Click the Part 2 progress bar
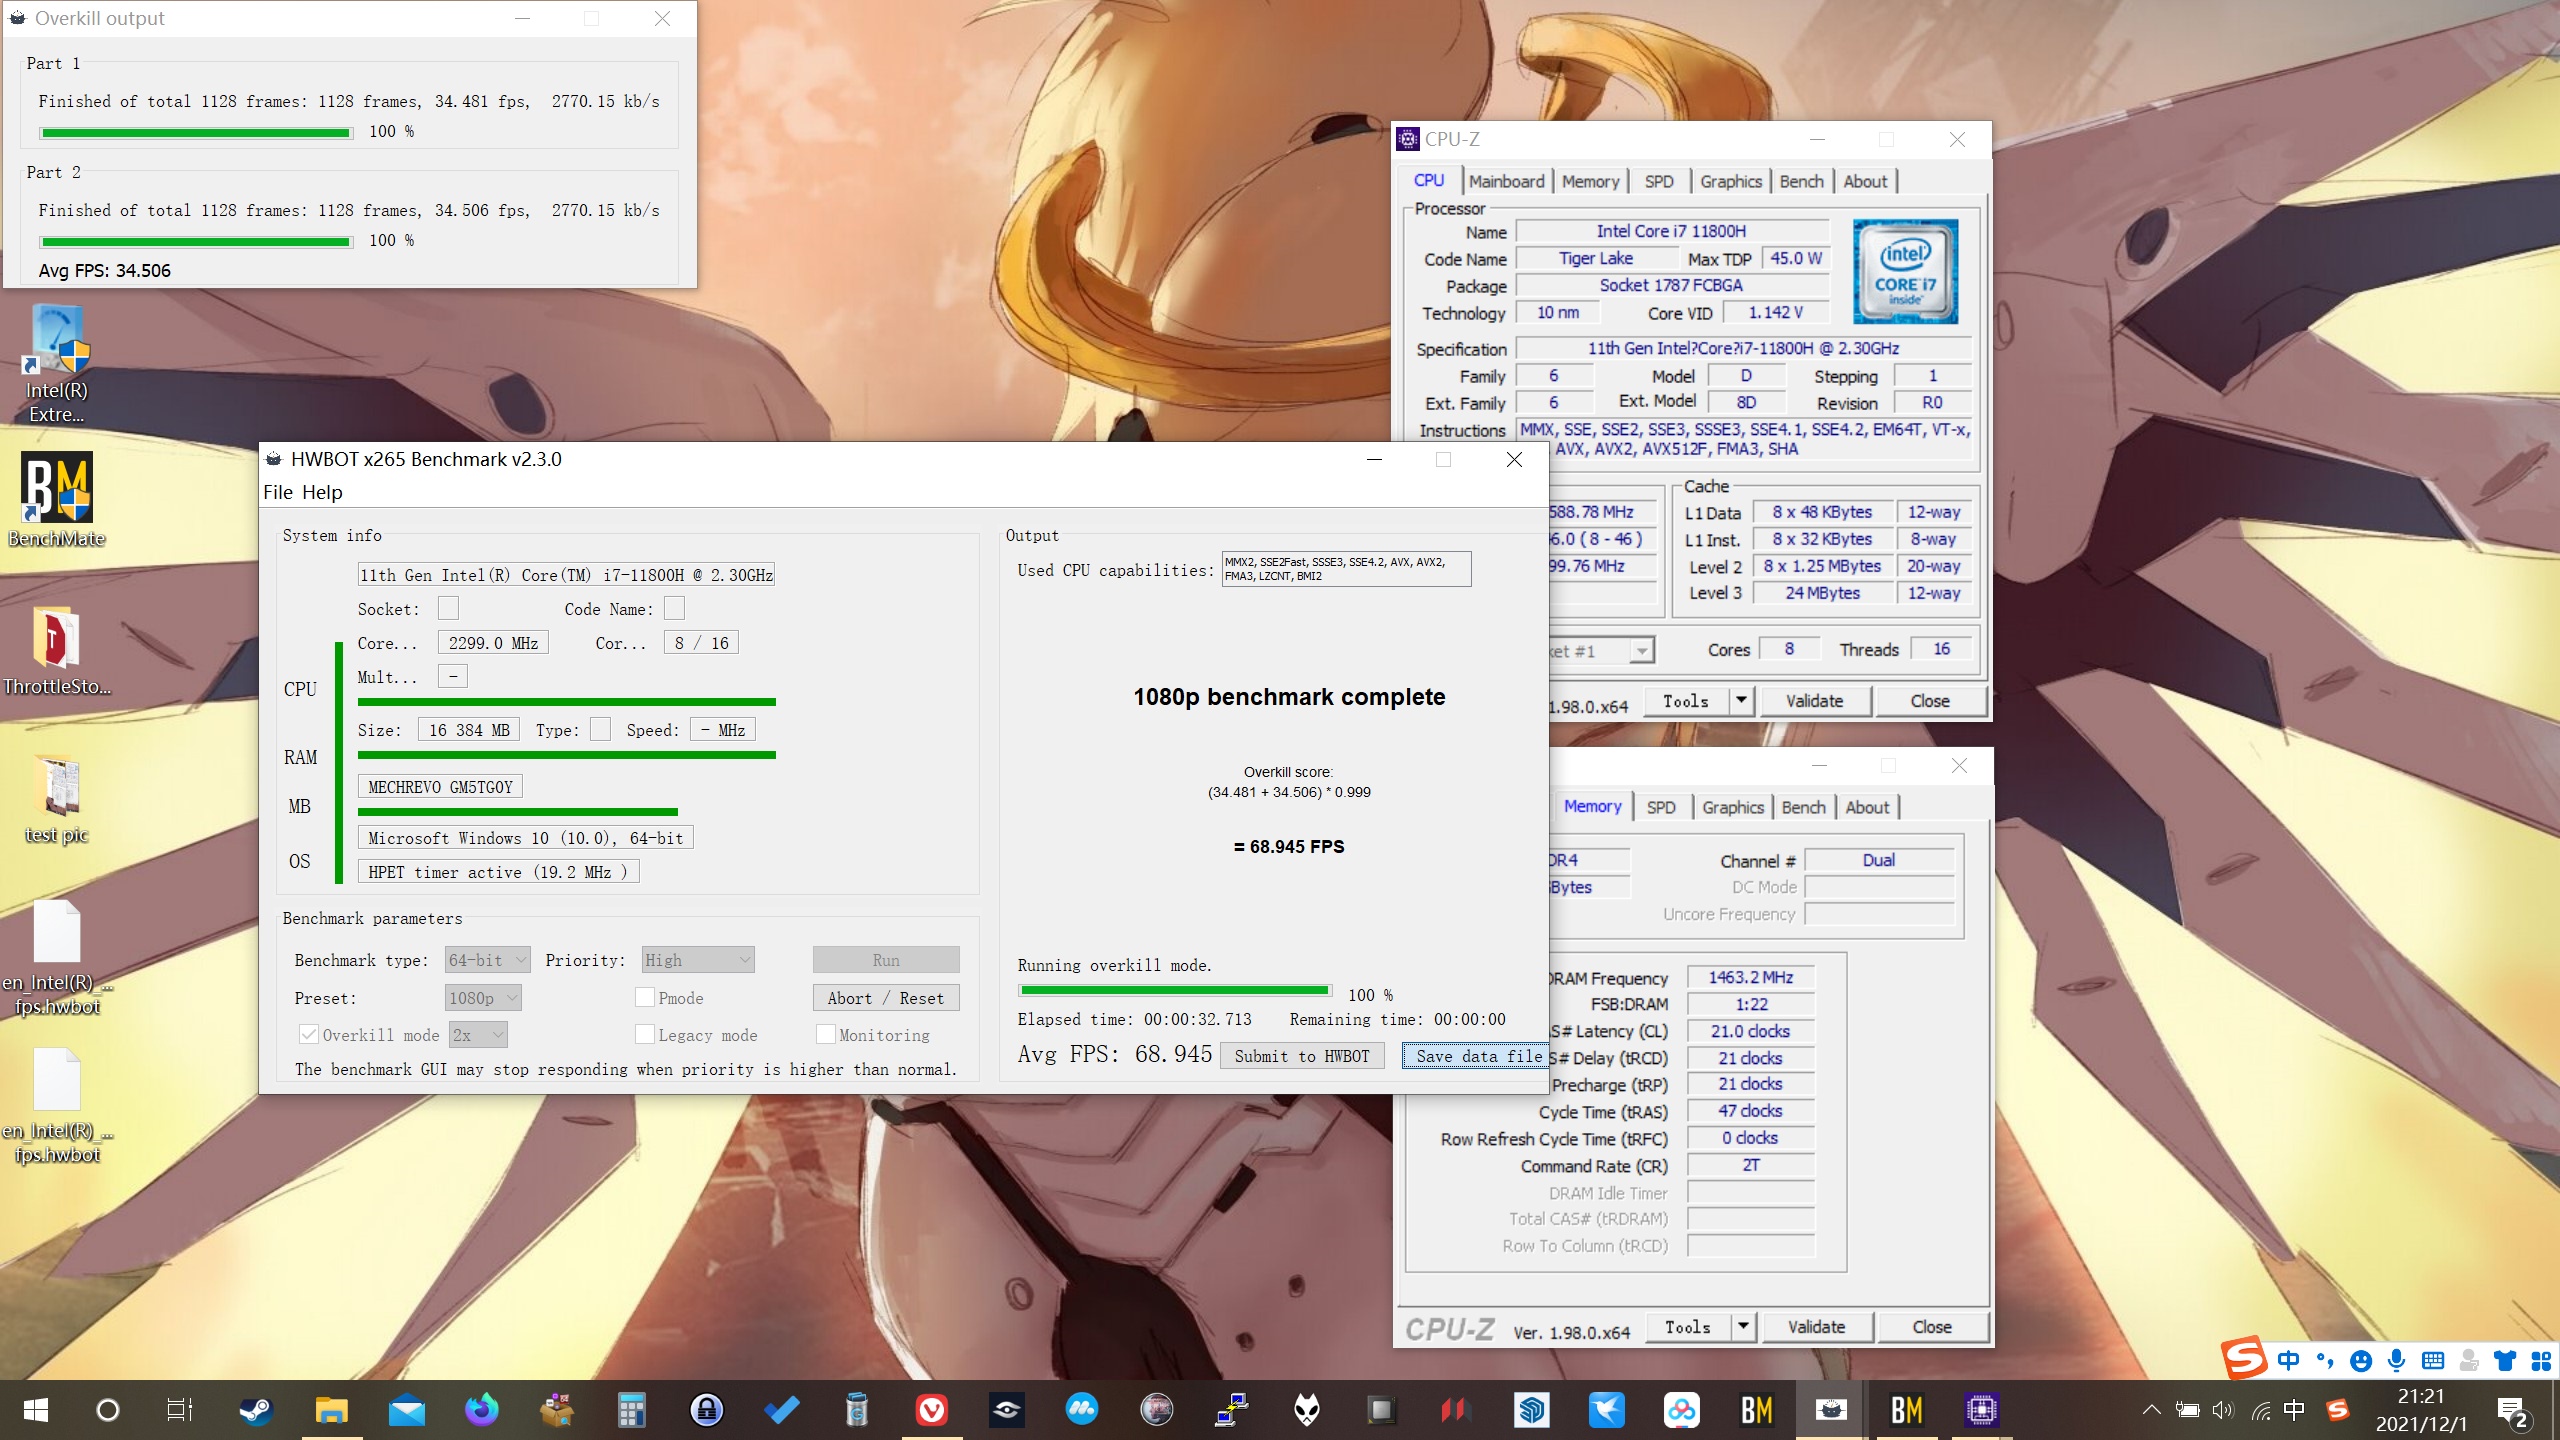Image resolution: width=2560 pixels, height=1440 pixels. pyautogui.click(x=196, y=242)
